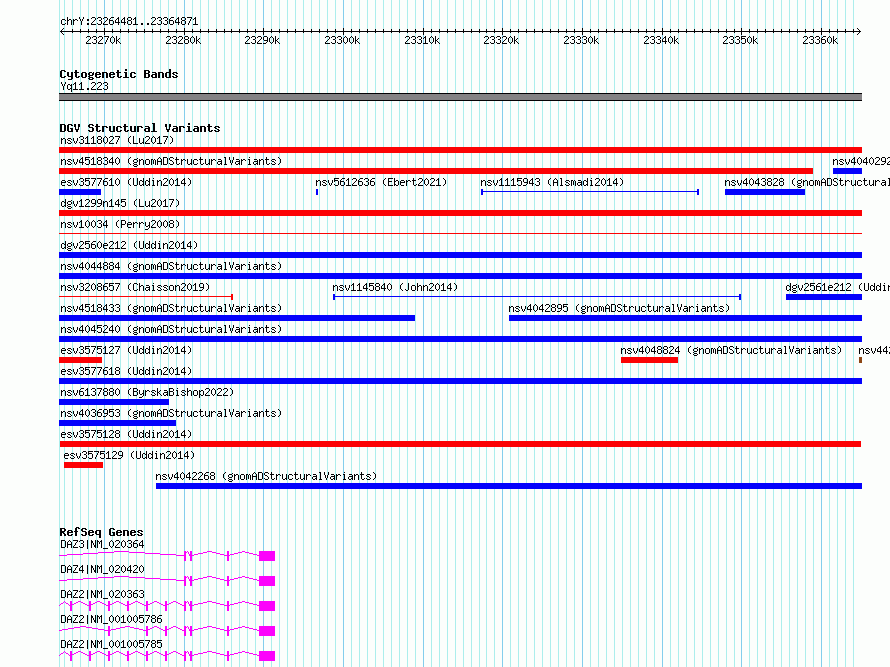Viewport: 890px width, 667px height.
Task: Click the 23350k ruler position
Action: click(740, 40)
